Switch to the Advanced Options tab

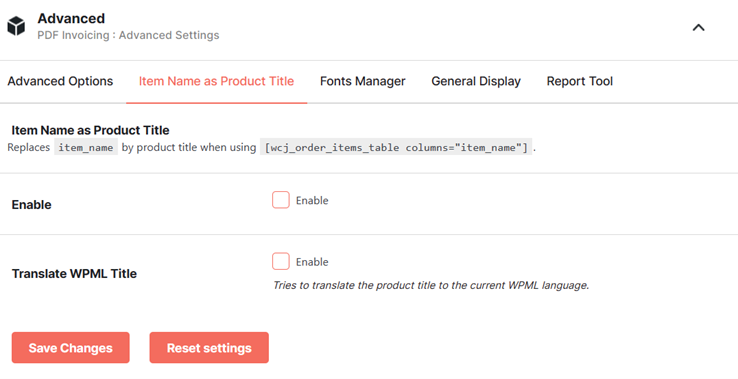[60, 81]
